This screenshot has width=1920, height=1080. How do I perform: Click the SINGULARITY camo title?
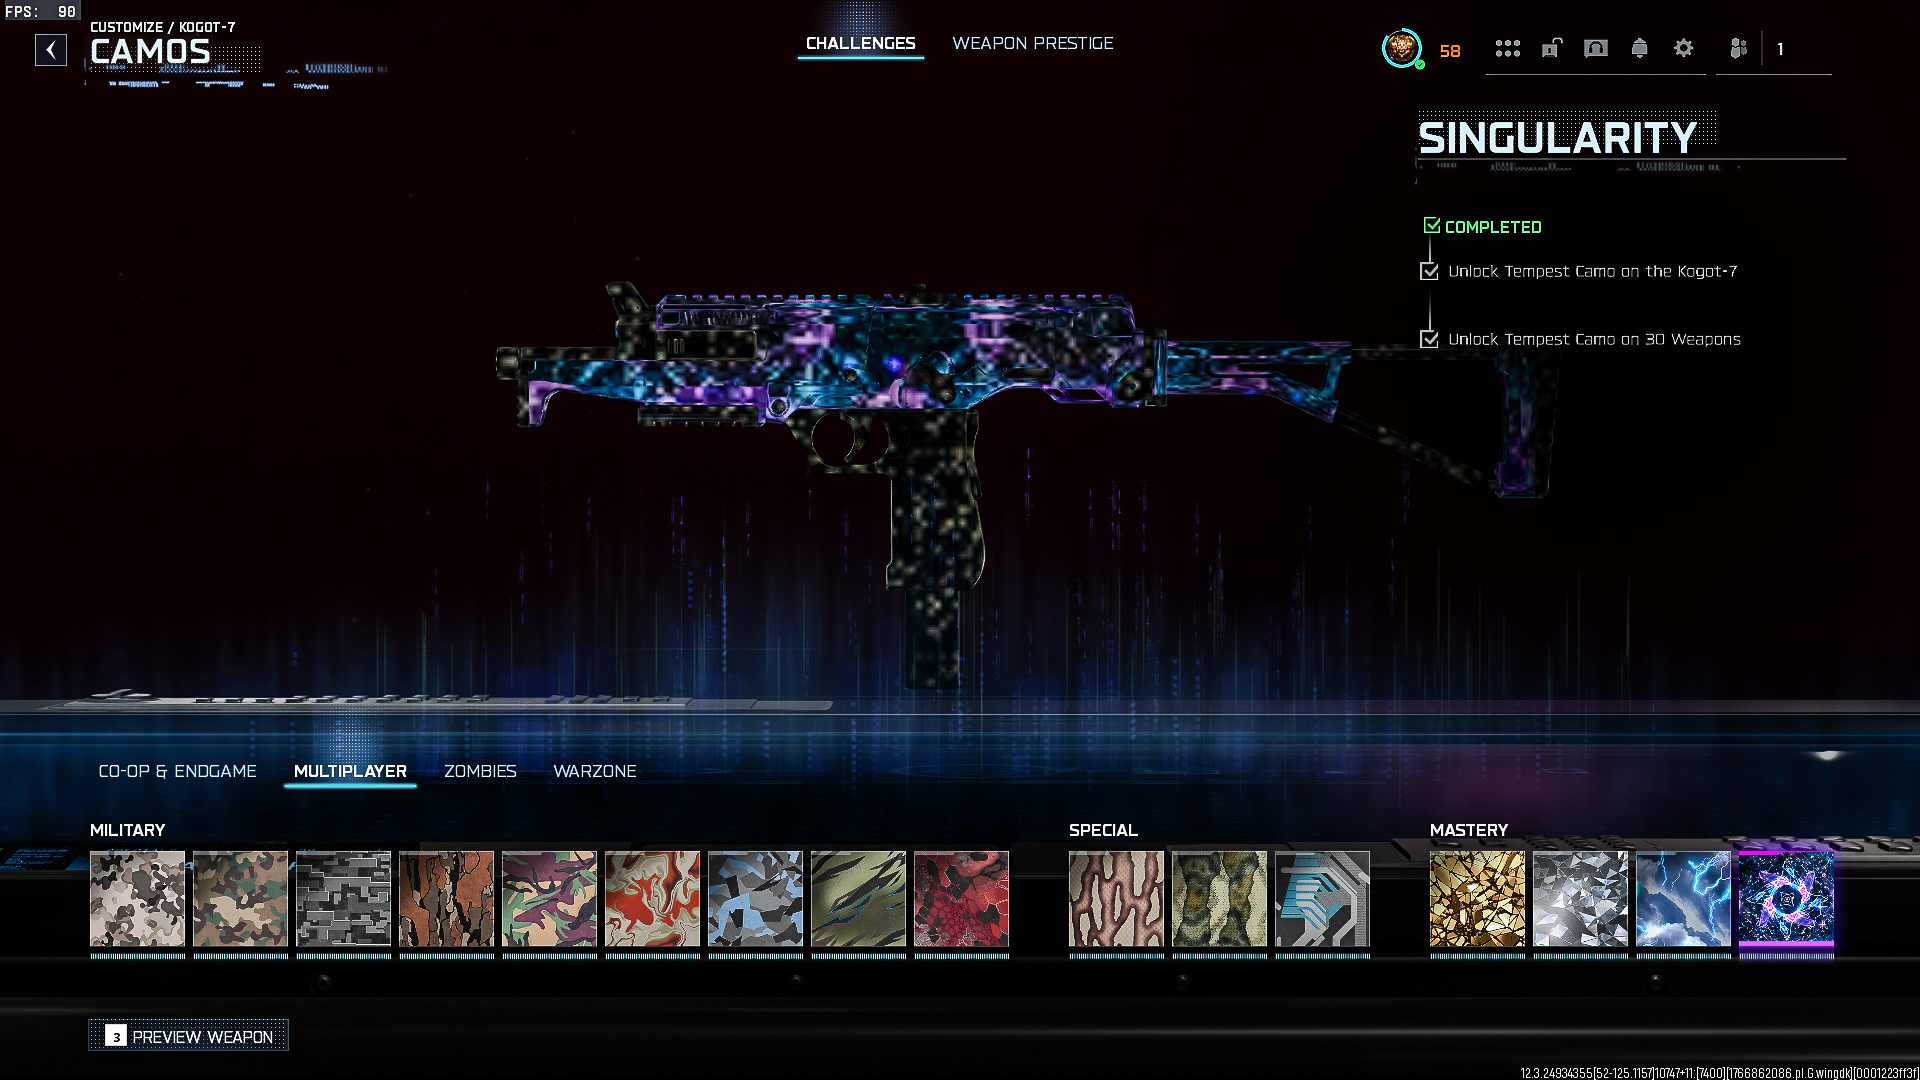pos(1557,138)
